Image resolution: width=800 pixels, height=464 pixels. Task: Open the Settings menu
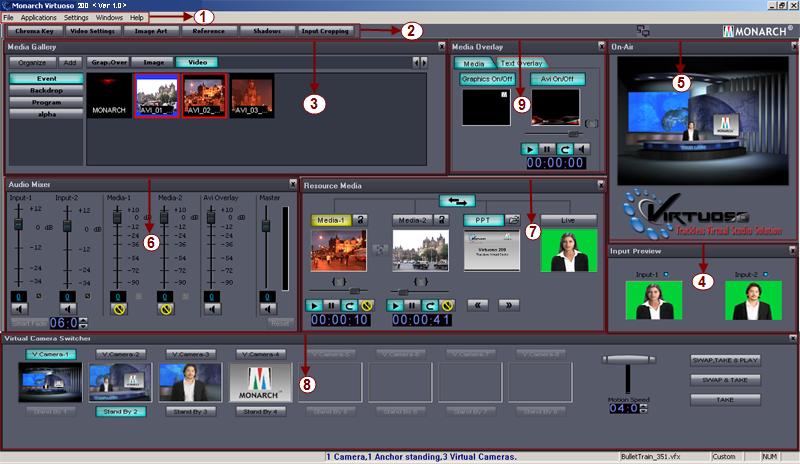(x=76, y=17)
